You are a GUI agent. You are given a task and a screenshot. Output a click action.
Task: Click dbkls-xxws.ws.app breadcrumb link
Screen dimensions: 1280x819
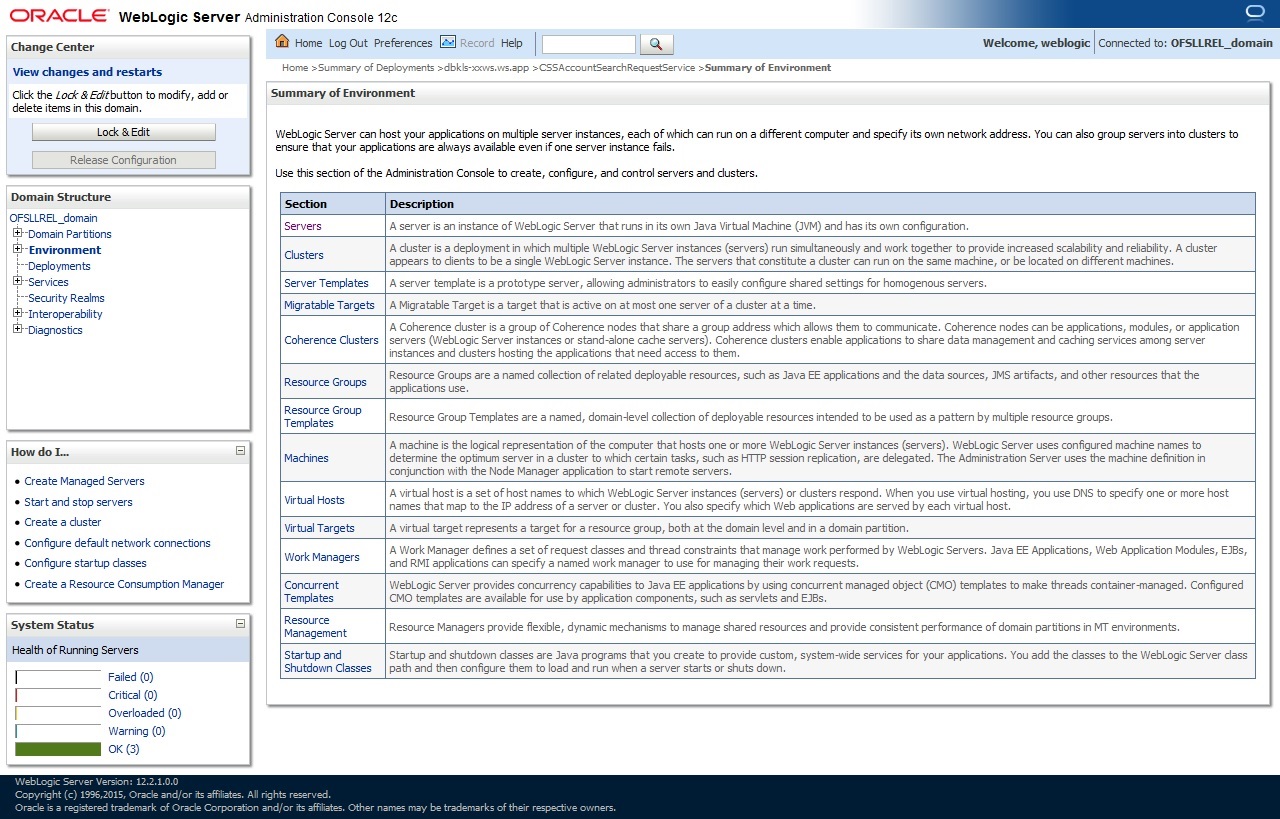point(487,68)
